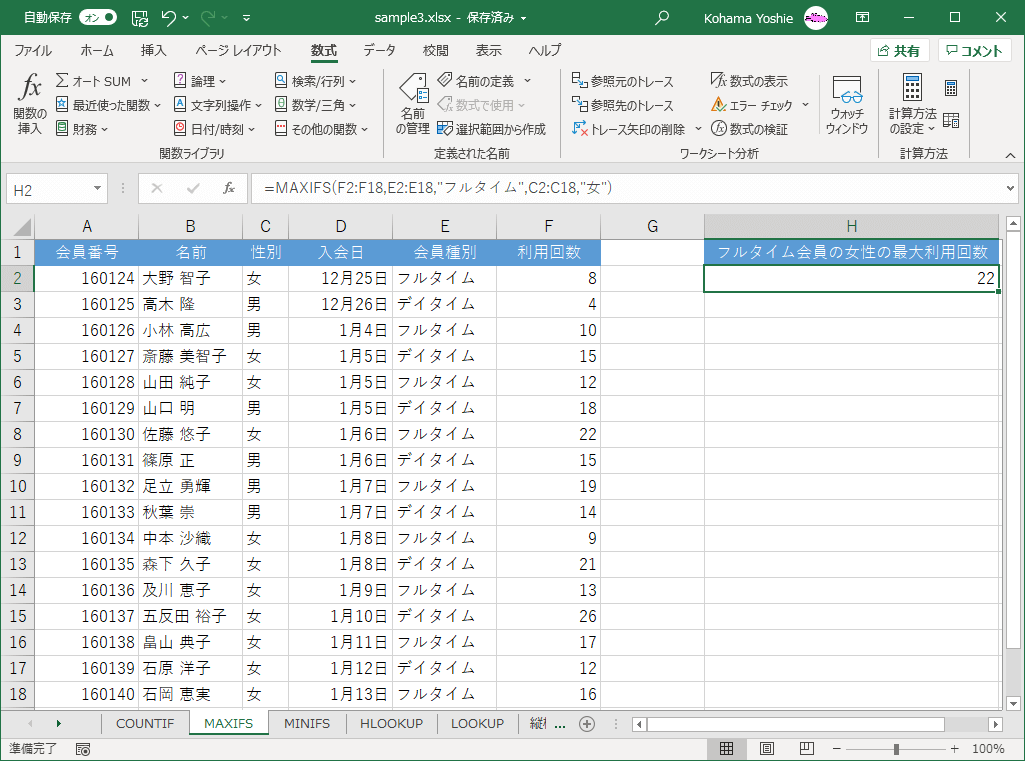Open More Functions (その他の関数) menu
The width and height of the screenshot is (1025, 761).
point(322,129)
